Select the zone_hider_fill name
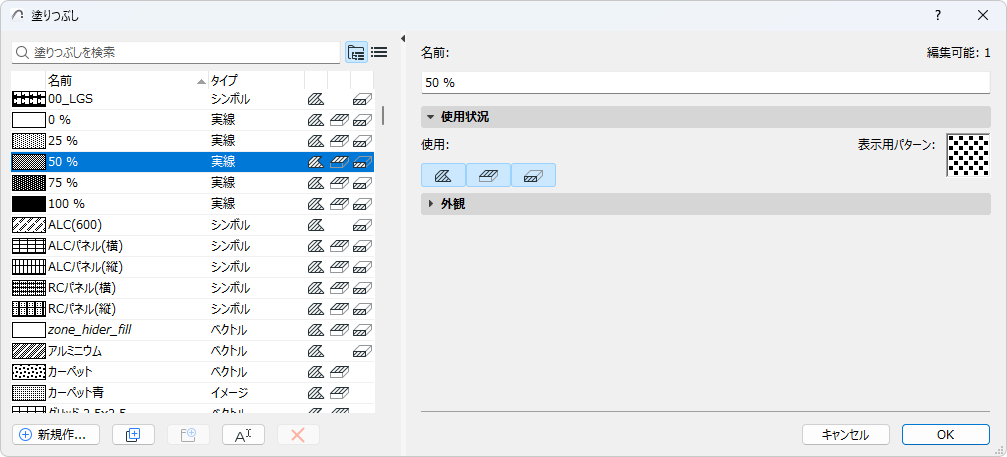 (x=90, y=330)
